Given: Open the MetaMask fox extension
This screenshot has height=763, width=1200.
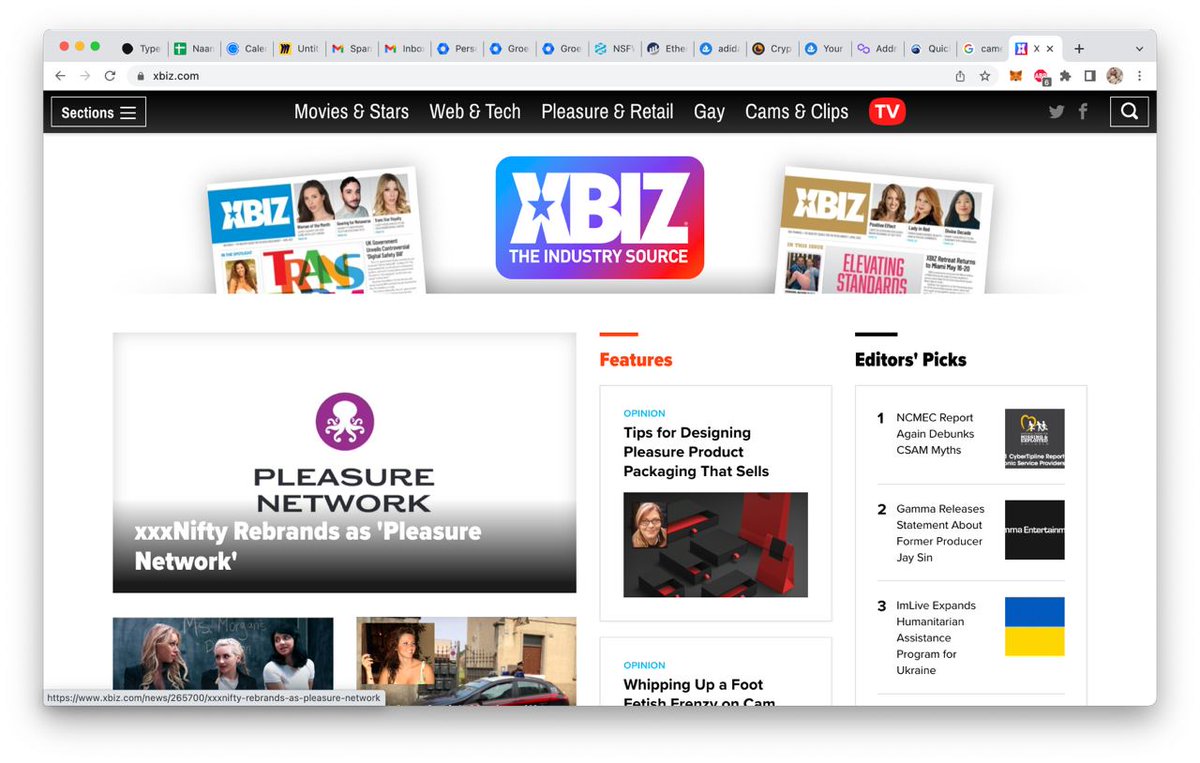Looking at the screenshot, I should click(x=1016, y=76).
